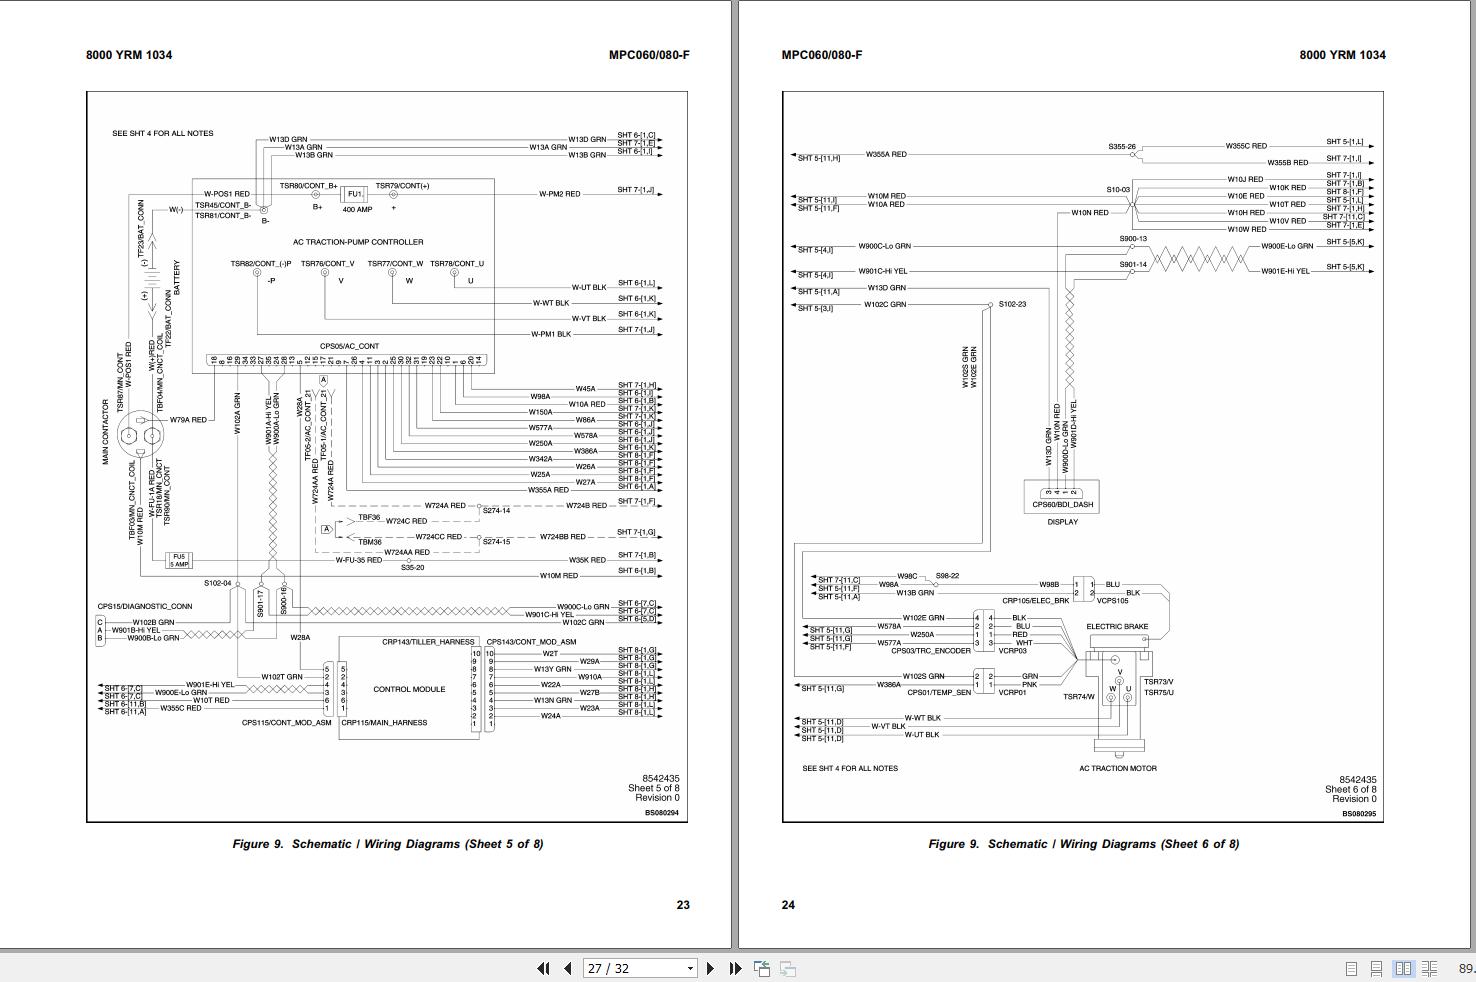Screen dimensions: 1476x982
Task: Switch to single page view layout
Action: pos(1351,968)
